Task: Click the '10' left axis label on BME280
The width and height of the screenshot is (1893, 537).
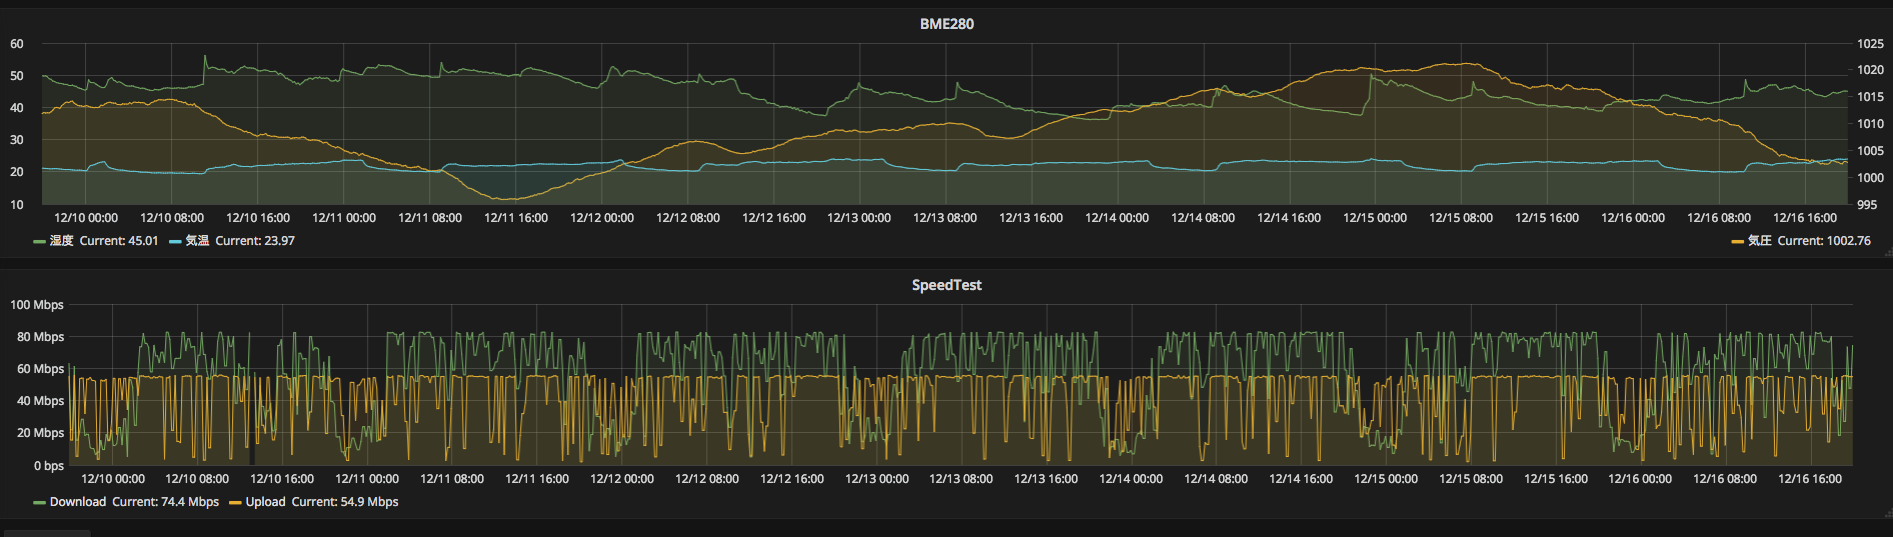Action: [x=17, y=205]
